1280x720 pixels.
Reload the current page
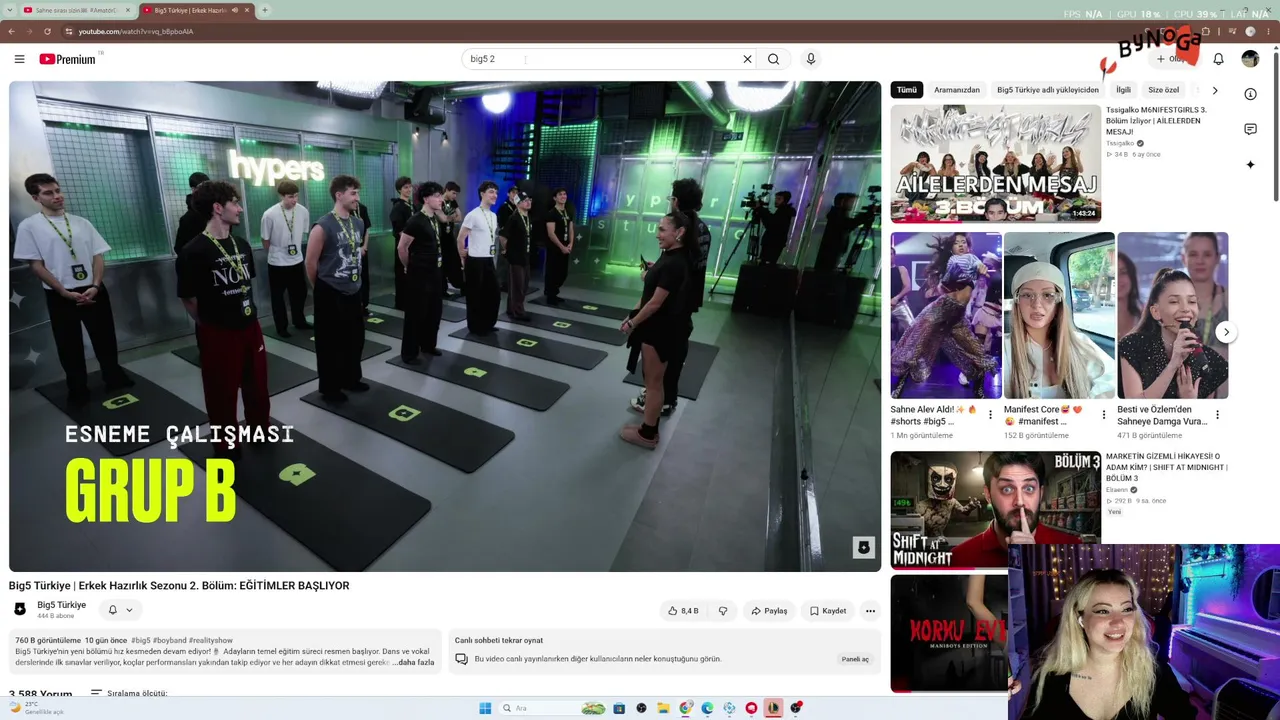[45, 31]
